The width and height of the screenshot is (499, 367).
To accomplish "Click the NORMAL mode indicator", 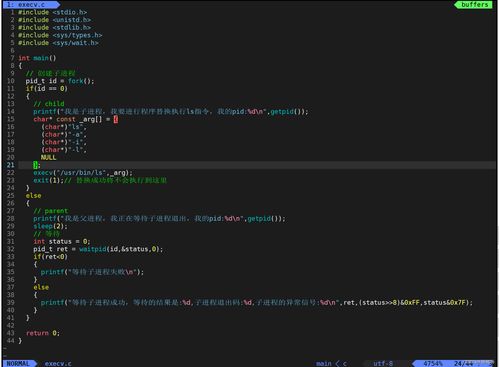I will (x=18, y=363).
